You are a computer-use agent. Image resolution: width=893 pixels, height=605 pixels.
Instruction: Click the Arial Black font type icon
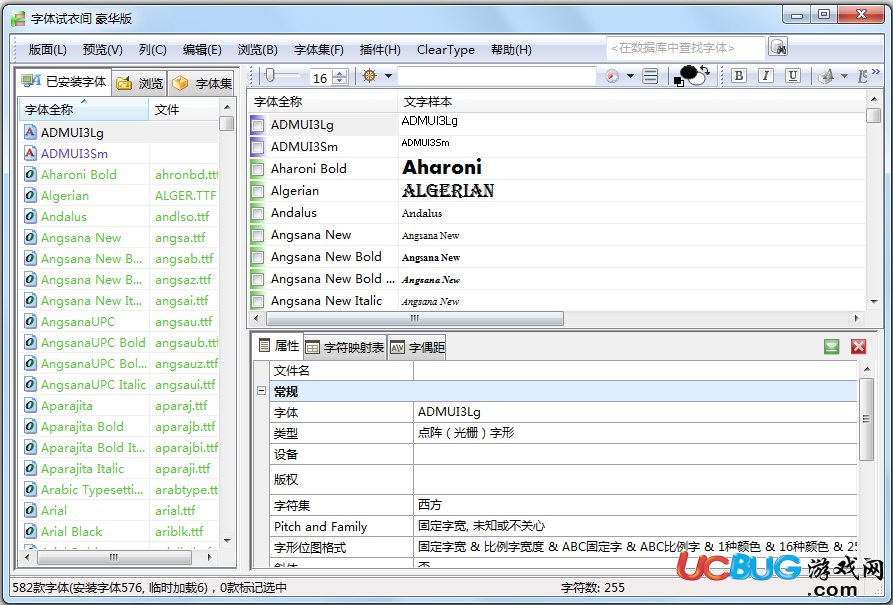click(30, 532)
